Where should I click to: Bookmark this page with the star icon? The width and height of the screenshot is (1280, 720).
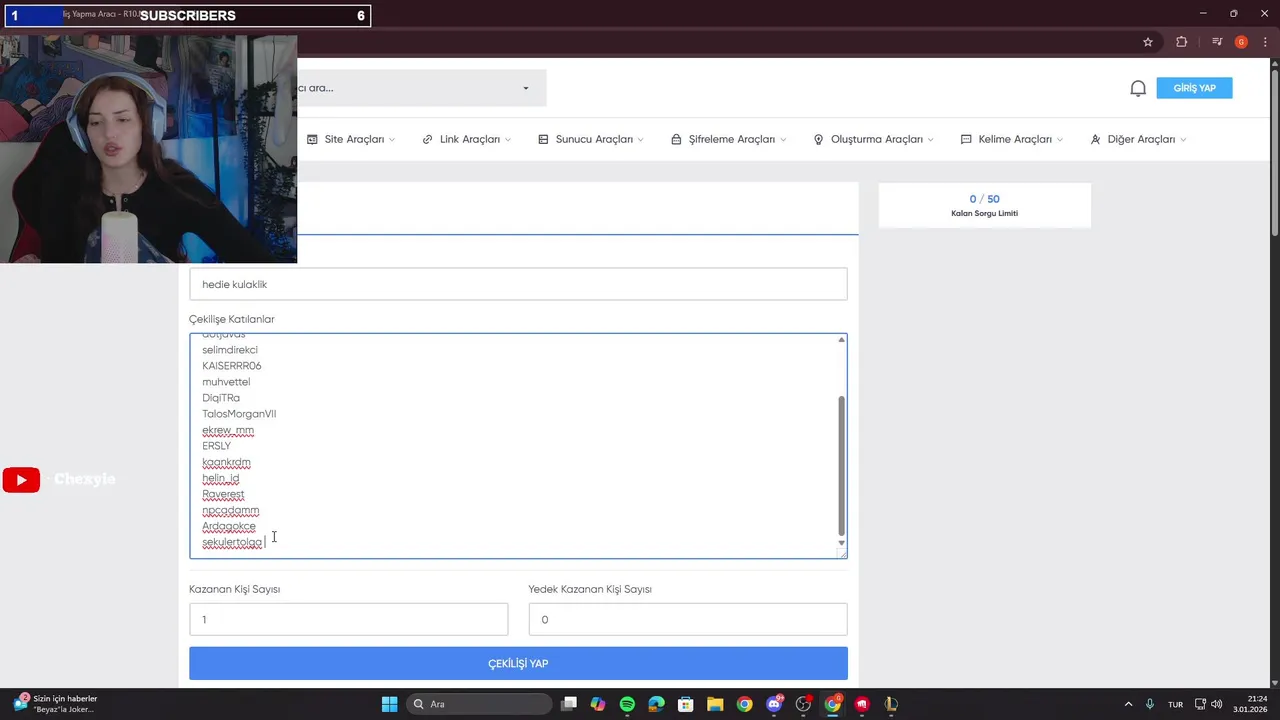1148,42
